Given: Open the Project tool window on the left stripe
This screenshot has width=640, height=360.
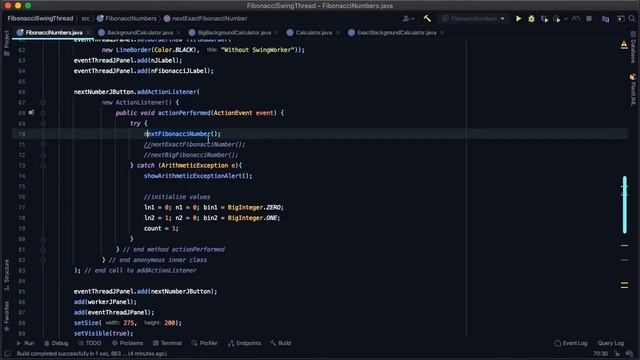Looking at the screenshot, I should point(6,42).
